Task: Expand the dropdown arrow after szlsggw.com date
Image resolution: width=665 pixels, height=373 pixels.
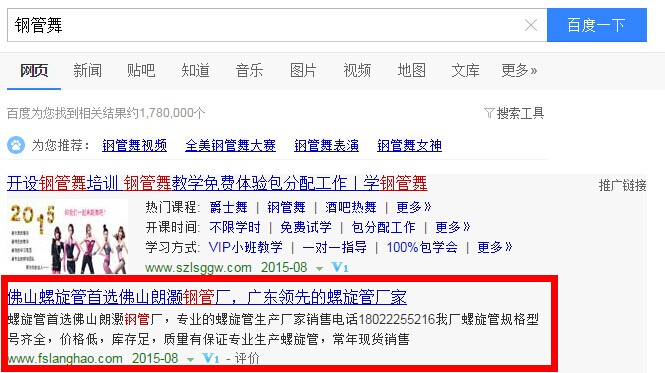Action: pyautogui.click(x=319, y=269)
